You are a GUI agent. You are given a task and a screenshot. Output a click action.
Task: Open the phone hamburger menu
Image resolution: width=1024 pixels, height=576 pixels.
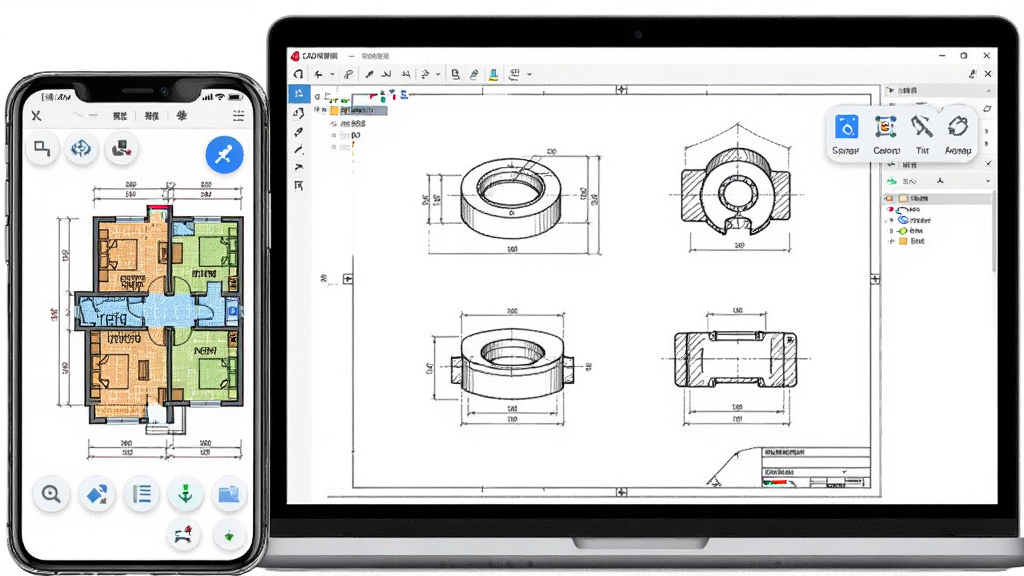[238, 116]
